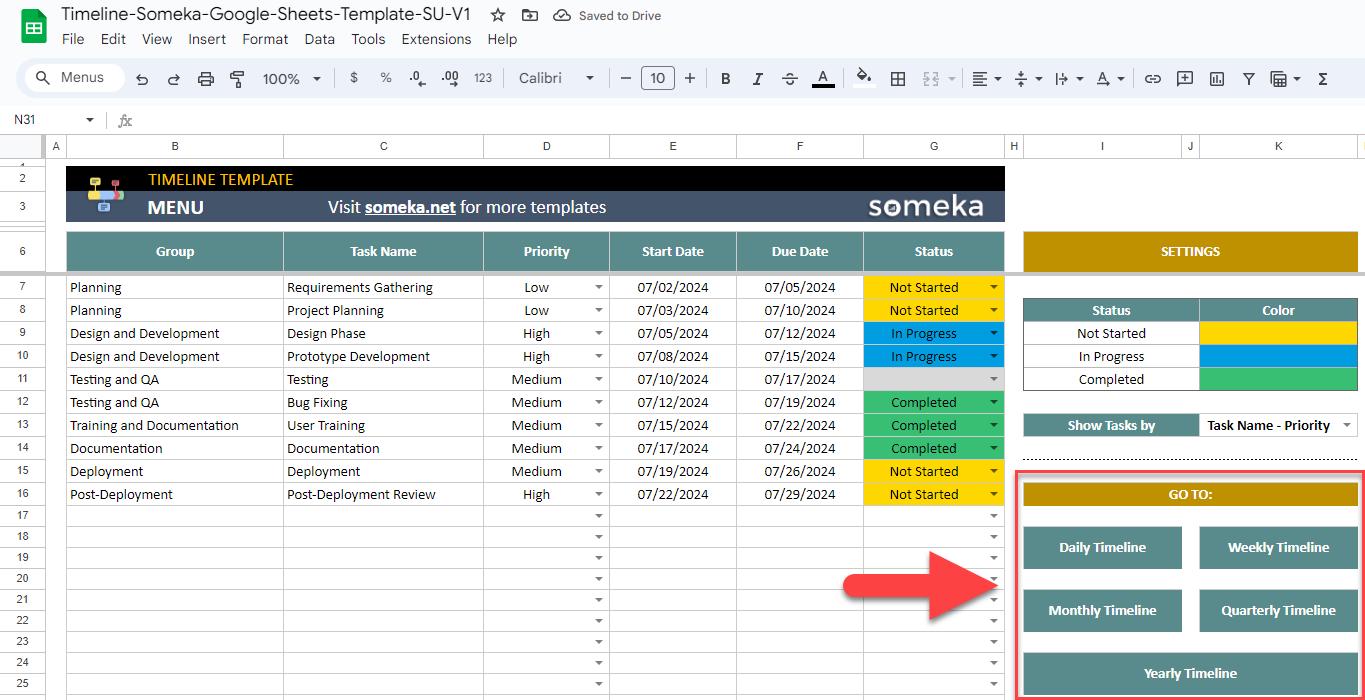
Task: Apply strikethrough formatting
Action: tap(790, 77)
